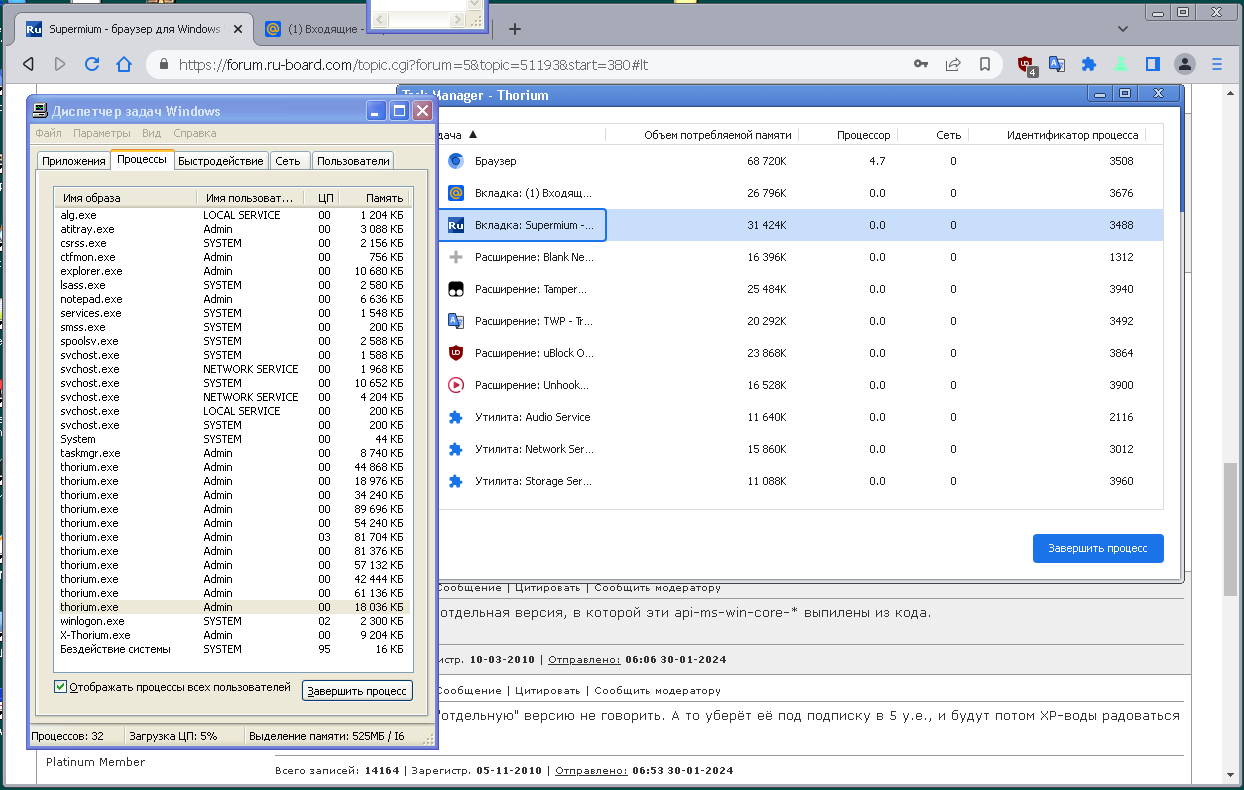Image resolution: width=1244 pixels, height=790 pixels.
Task: Select Расширение: uBlock O… shield icon
Action: (456, 353)
